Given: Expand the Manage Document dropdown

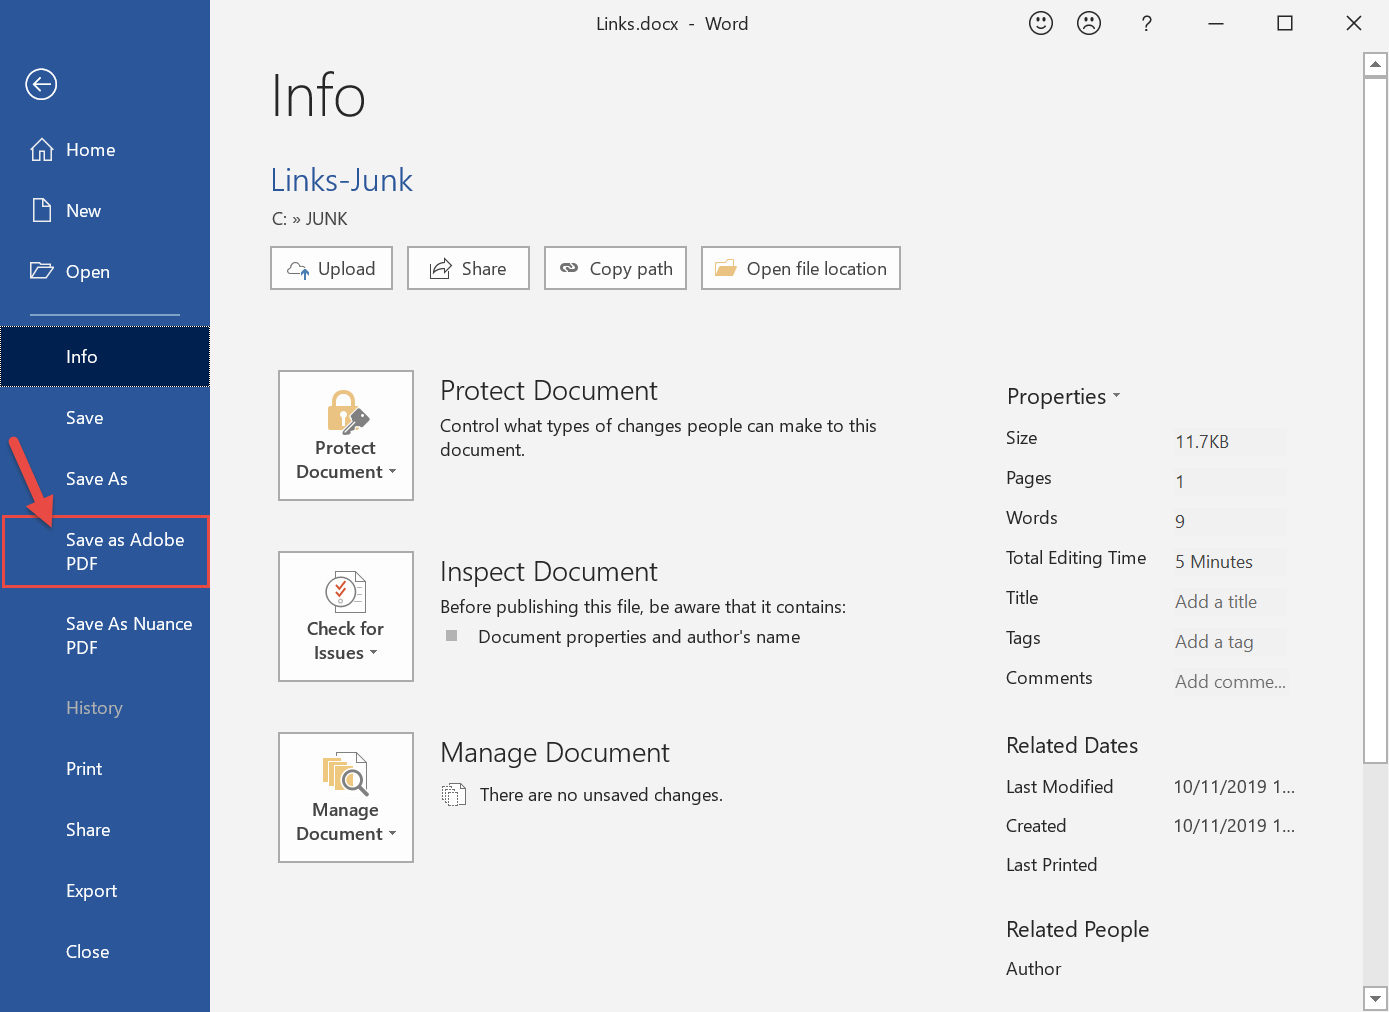Looking at the screenshot, I should pyautogui.click(x=346, y=798).
